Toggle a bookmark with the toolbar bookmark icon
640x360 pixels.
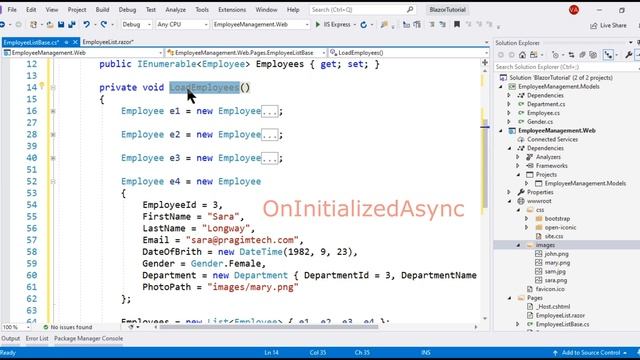[457, 24]
